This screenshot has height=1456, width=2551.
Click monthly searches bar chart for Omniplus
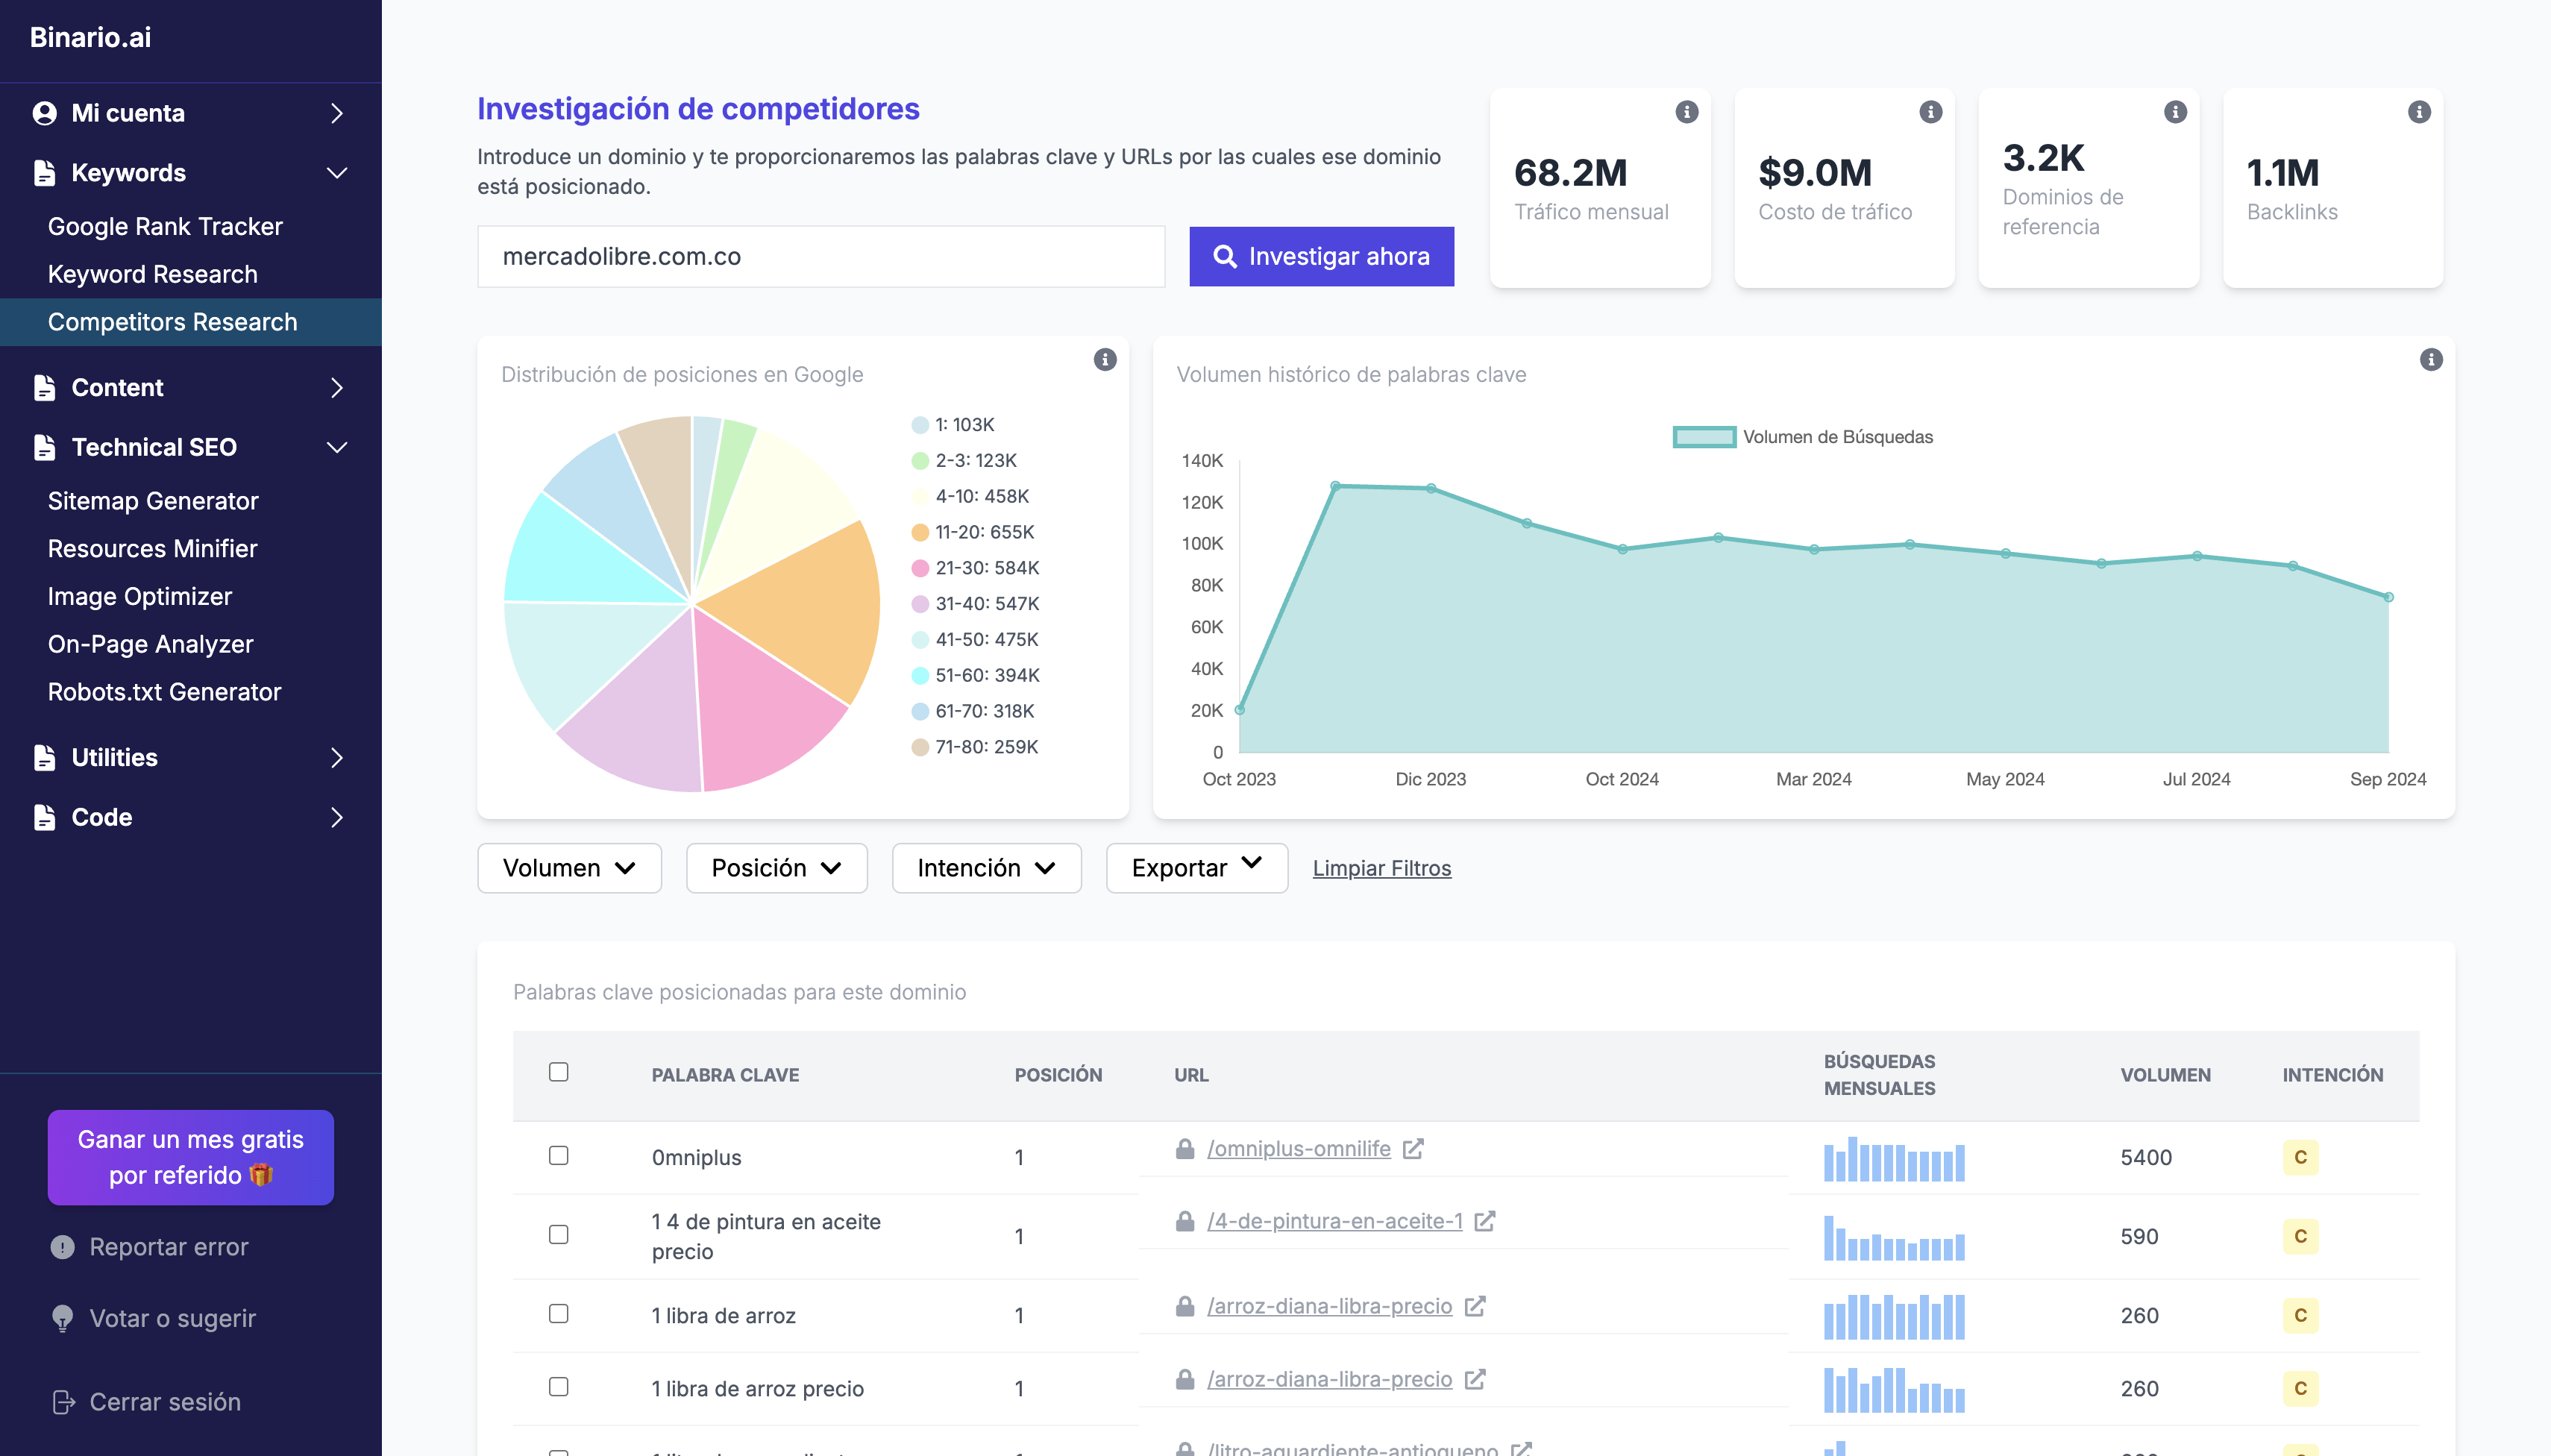point(1893,1159)
